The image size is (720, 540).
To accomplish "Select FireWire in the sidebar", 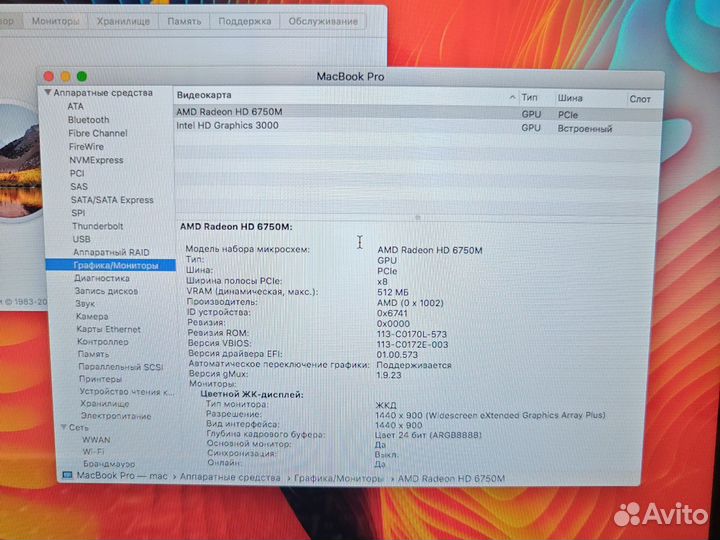I will (86, 146).
